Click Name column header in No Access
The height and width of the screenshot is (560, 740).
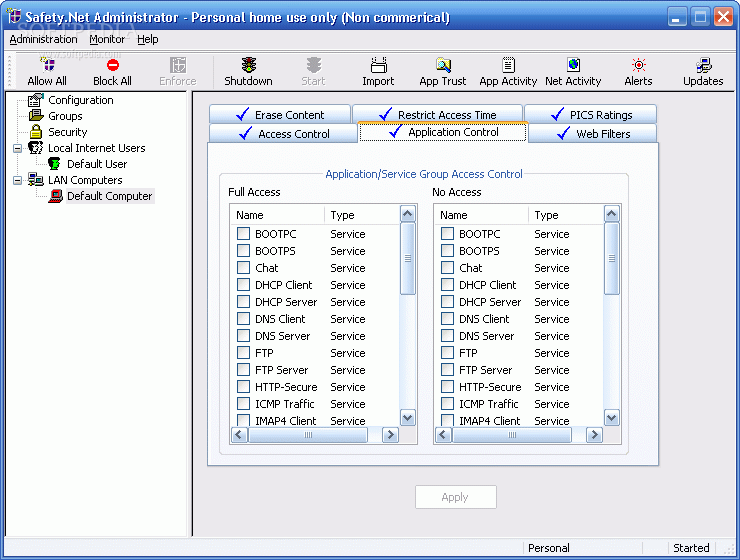pyautogui.click(x=481, y=215)
